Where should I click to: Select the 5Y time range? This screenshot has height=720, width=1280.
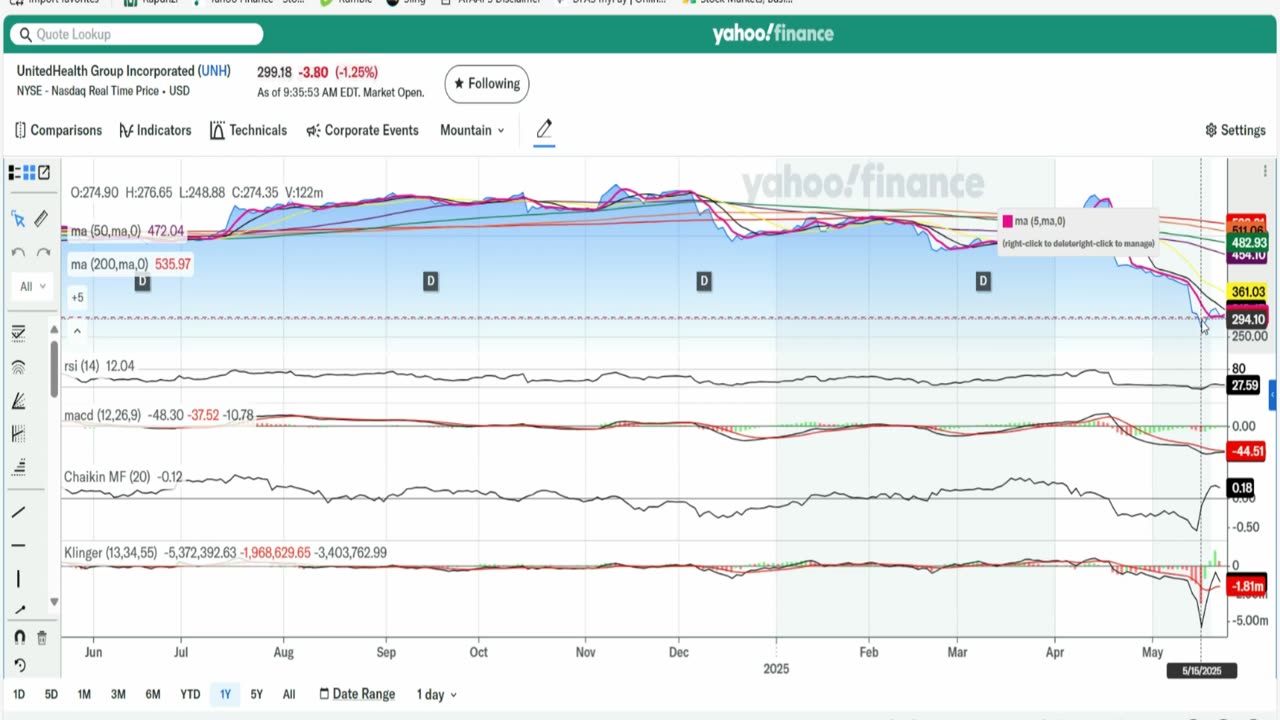(x=256, y=694)
